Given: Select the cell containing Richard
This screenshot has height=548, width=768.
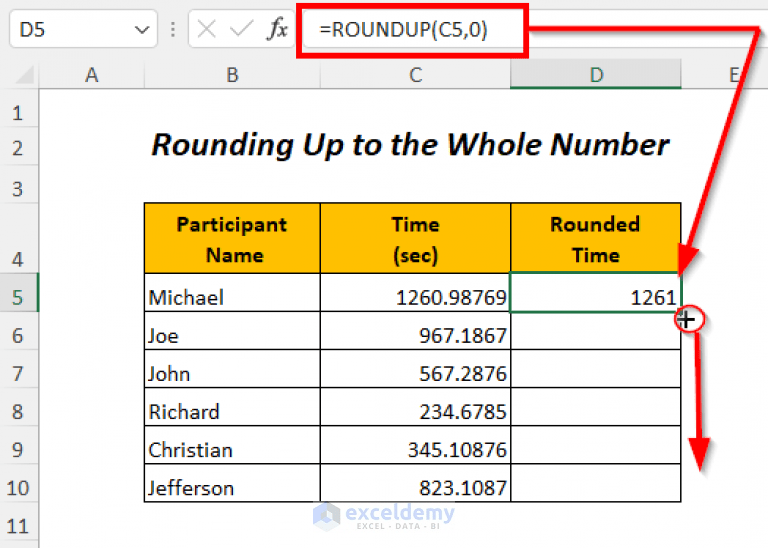Looking at the screenshot, I should [232, 407].
